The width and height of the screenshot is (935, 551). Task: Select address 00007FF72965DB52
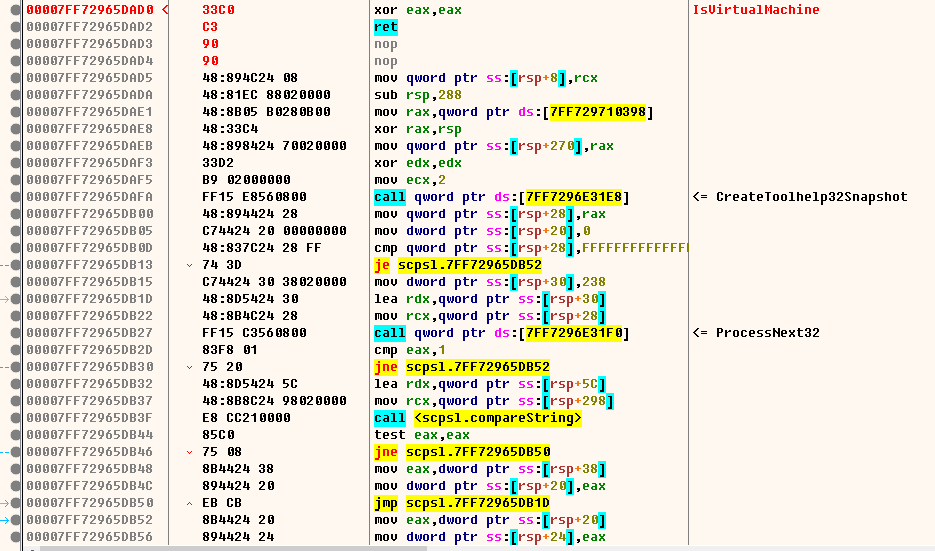tap(89, 519)
